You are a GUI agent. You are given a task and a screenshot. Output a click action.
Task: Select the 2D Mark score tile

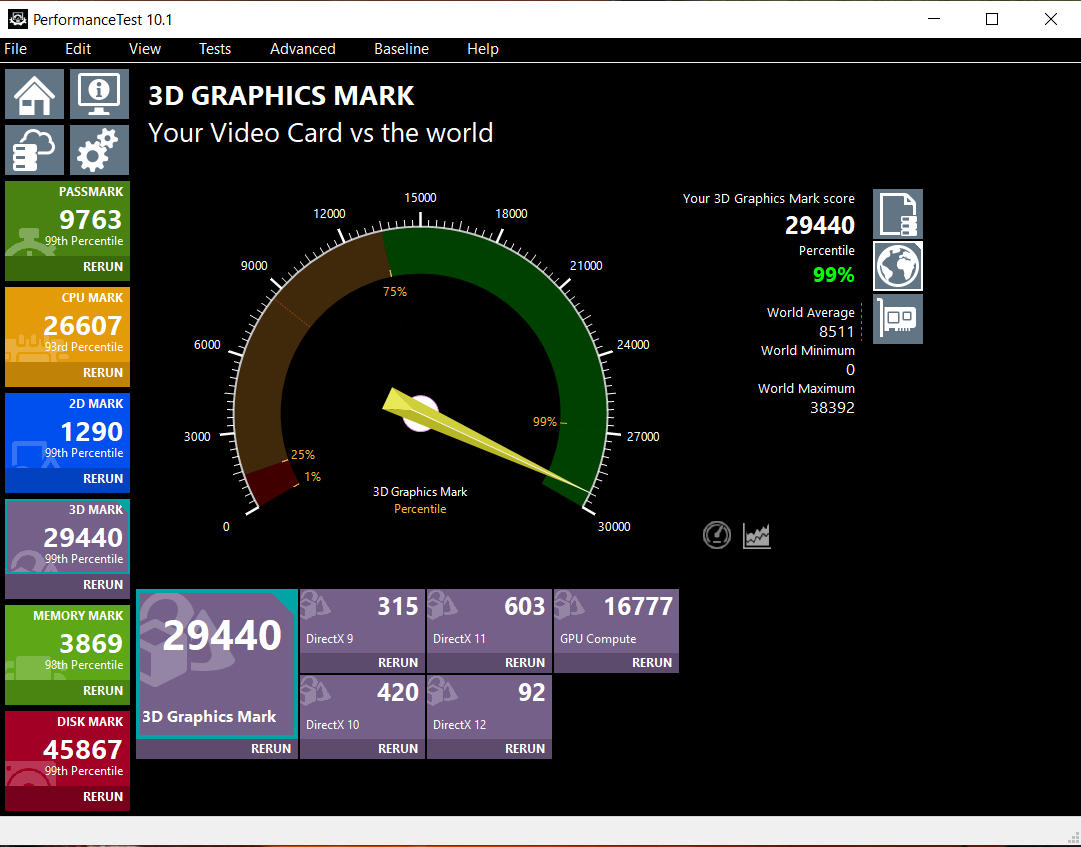point(67,430)
